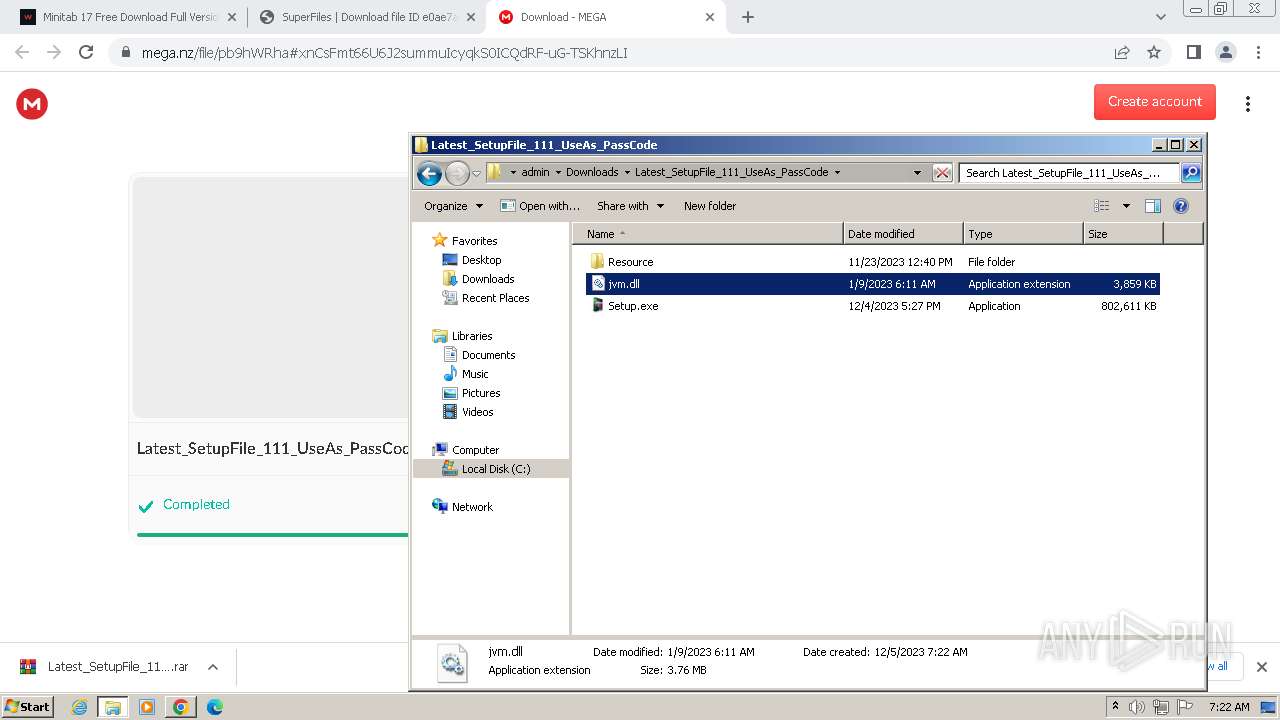Image resolution: width=1280 pixels, height=720 pixels.
Task: Click New folder toolbar button
Action: pos(710,206)
